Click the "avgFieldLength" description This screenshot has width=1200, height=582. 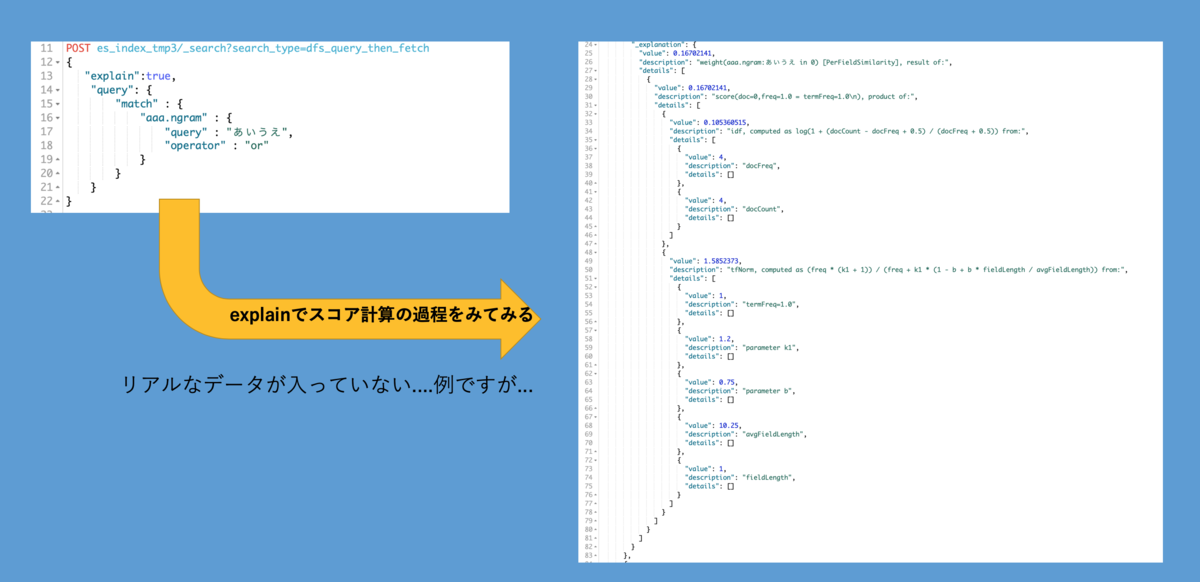tap(773, 434)
